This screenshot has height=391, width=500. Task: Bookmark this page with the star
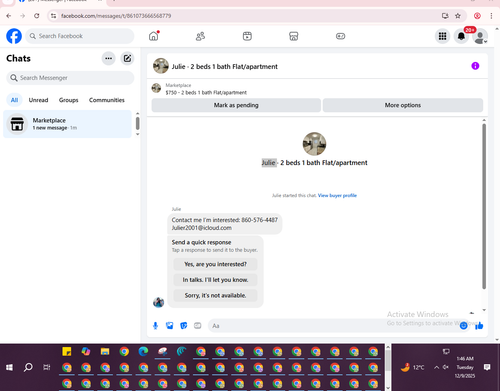(458, 16)
